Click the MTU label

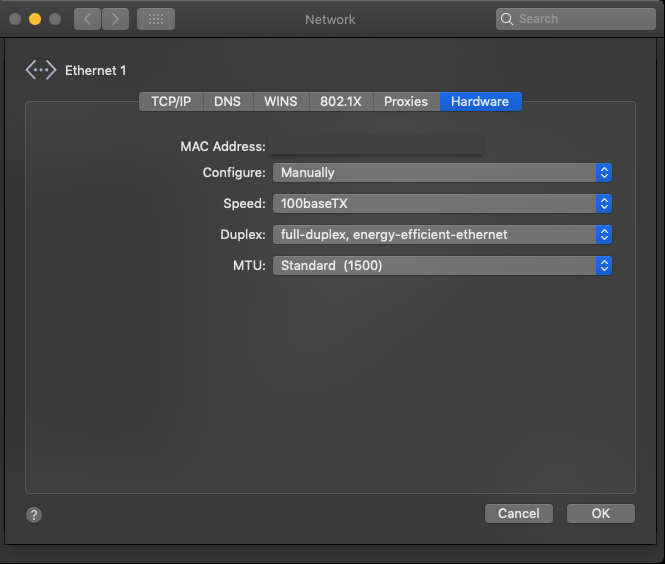pyautogui.click(x=249, y=265)
